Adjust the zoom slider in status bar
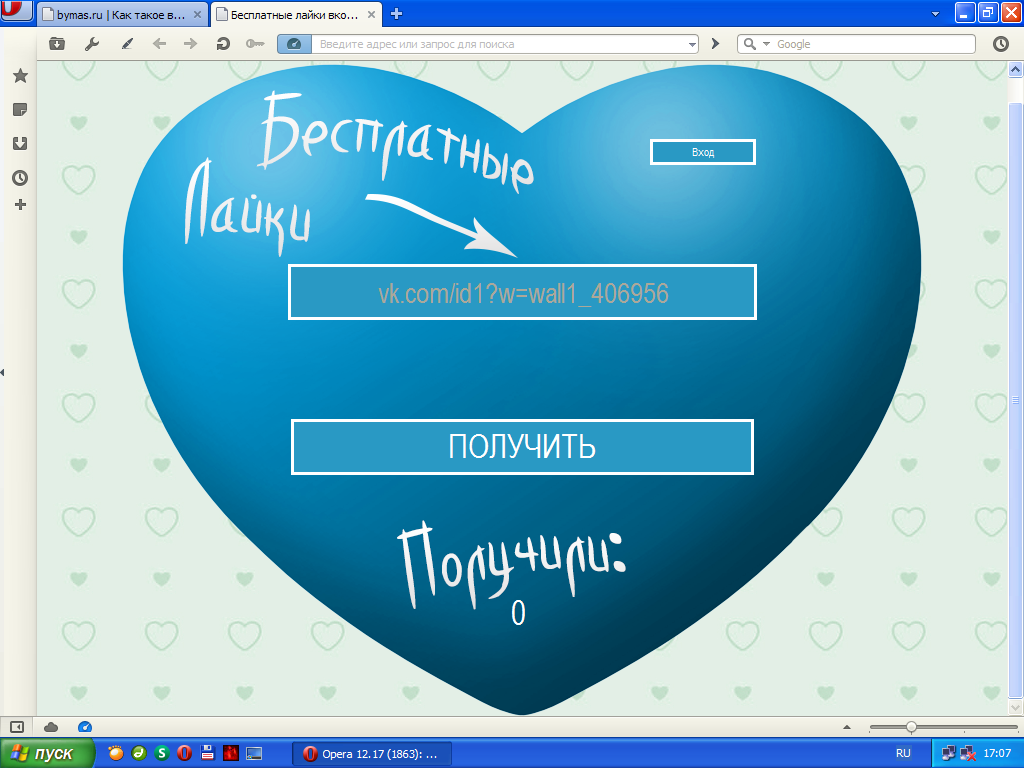Image resolution: width=1024 pixels, height=768 pixels. point(910,727)
